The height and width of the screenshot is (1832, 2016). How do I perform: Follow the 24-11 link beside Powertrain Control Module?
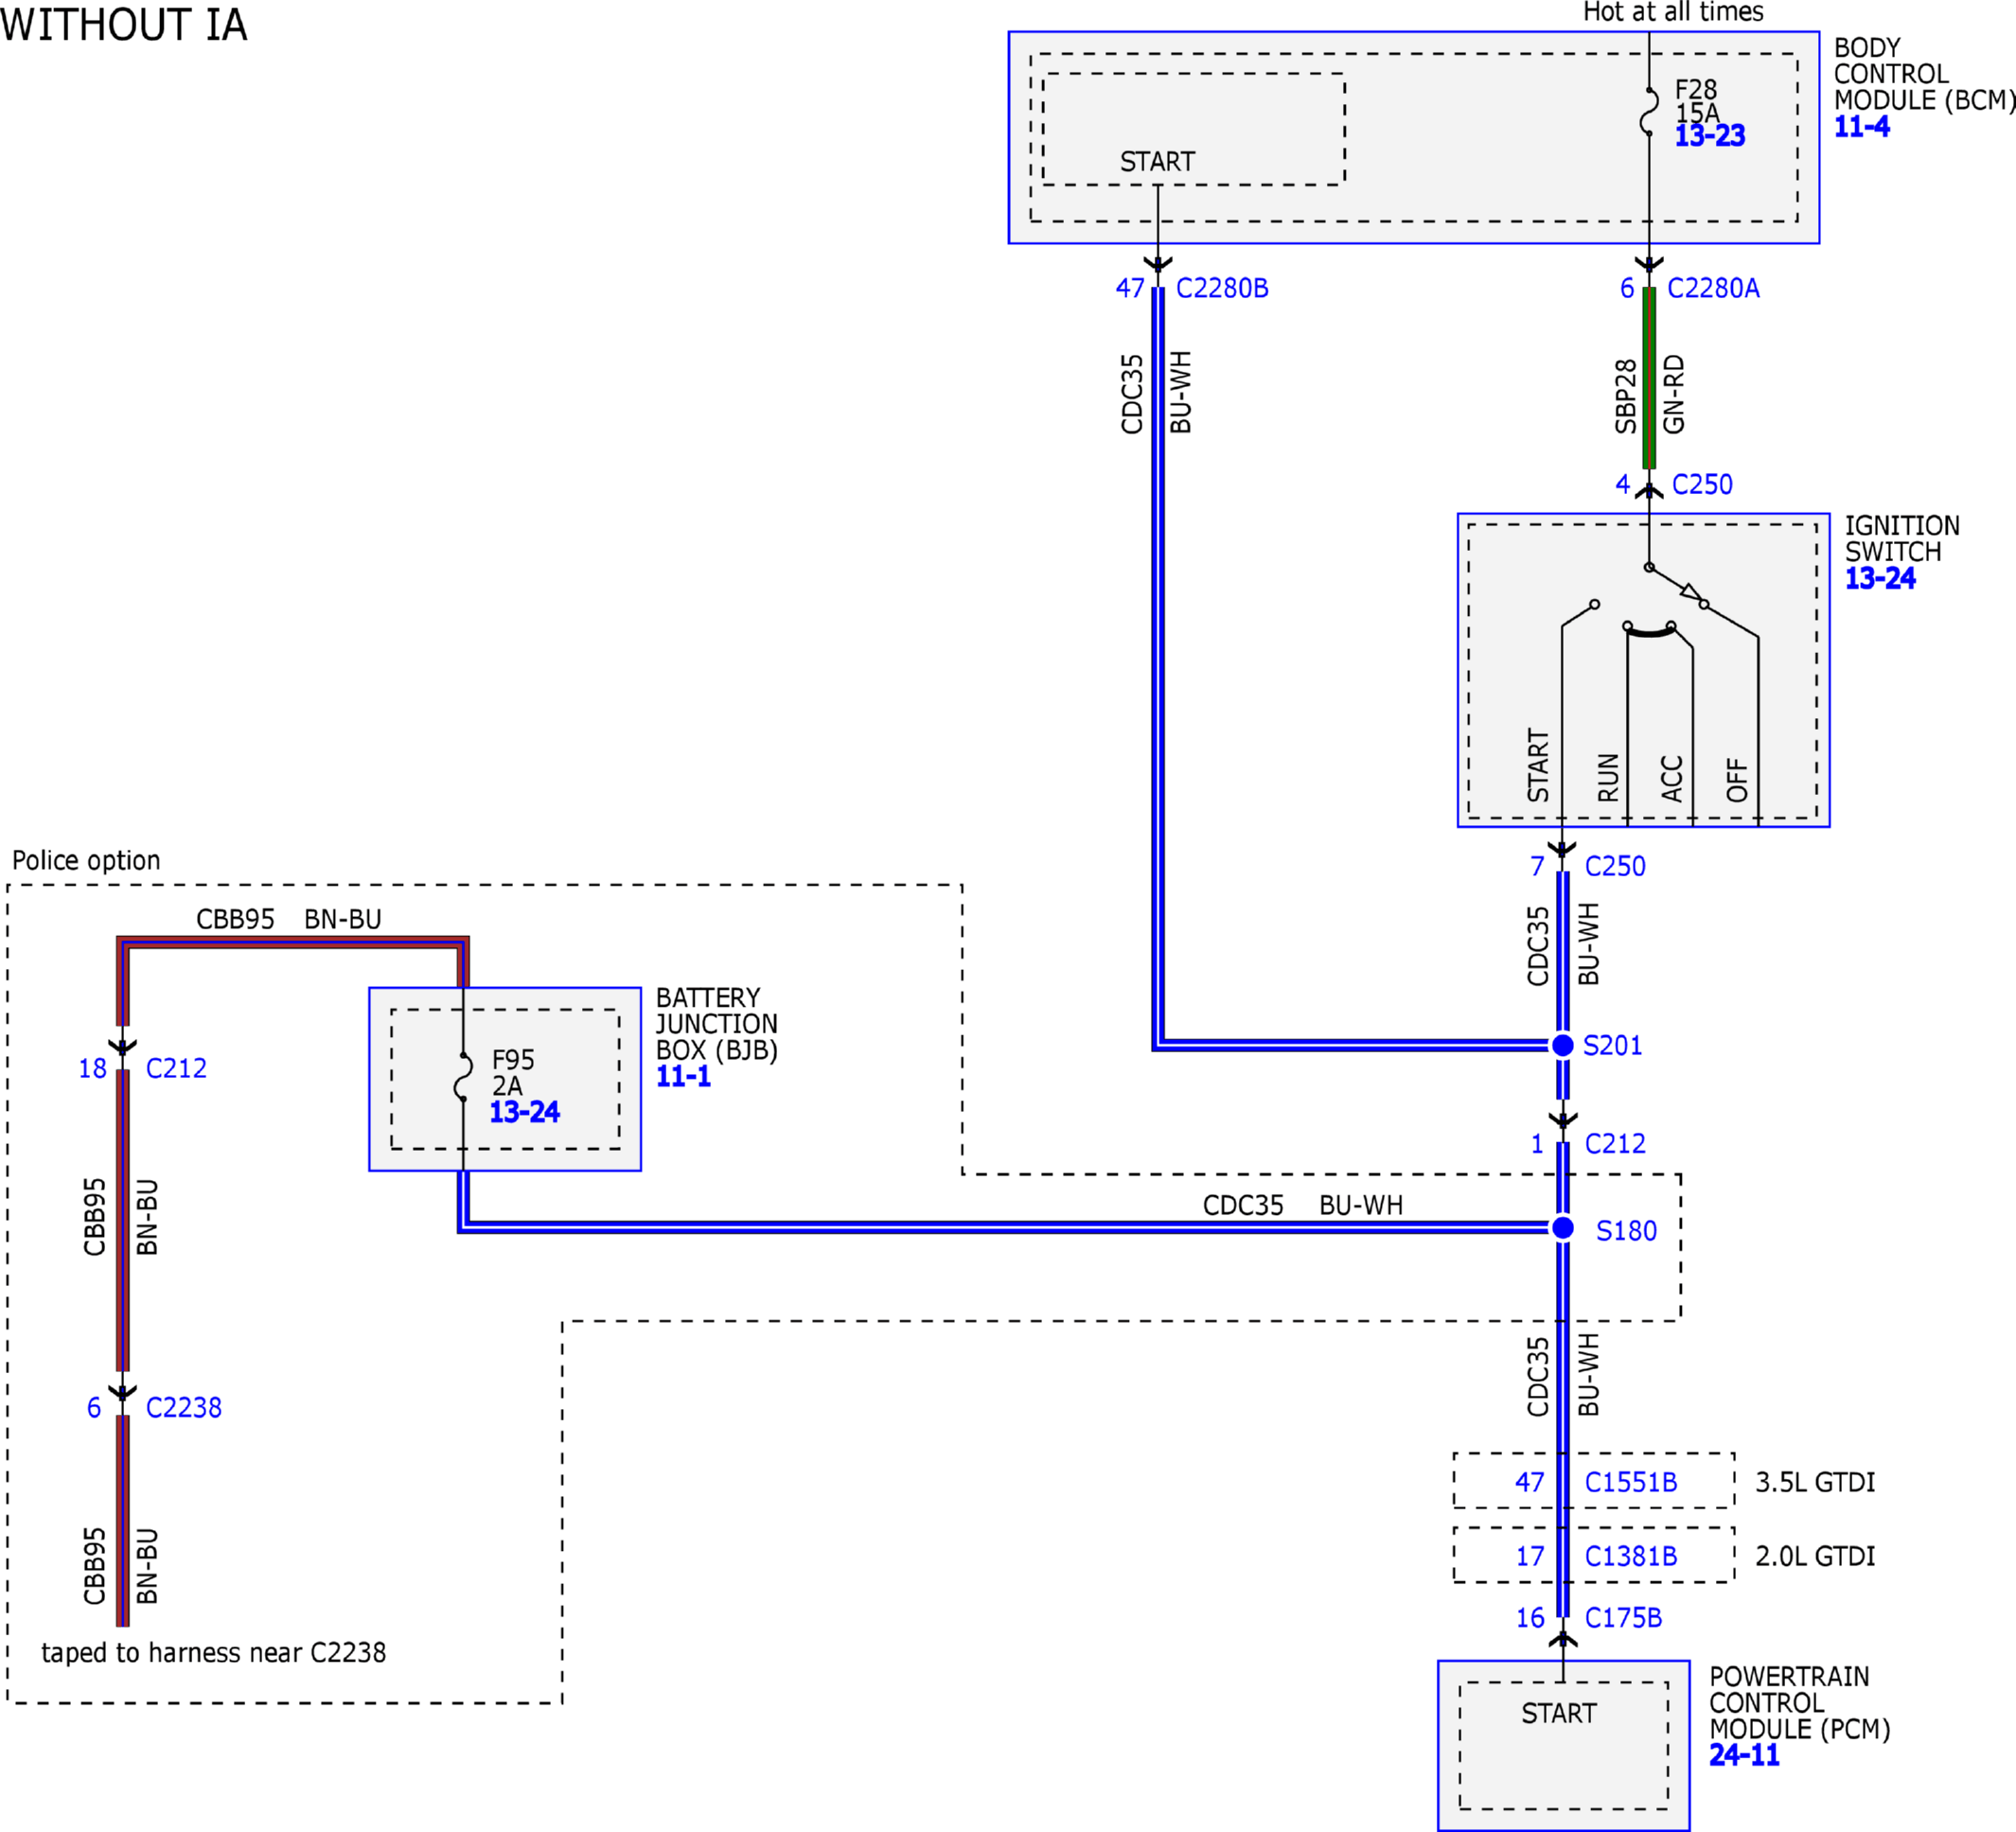1744,1755
